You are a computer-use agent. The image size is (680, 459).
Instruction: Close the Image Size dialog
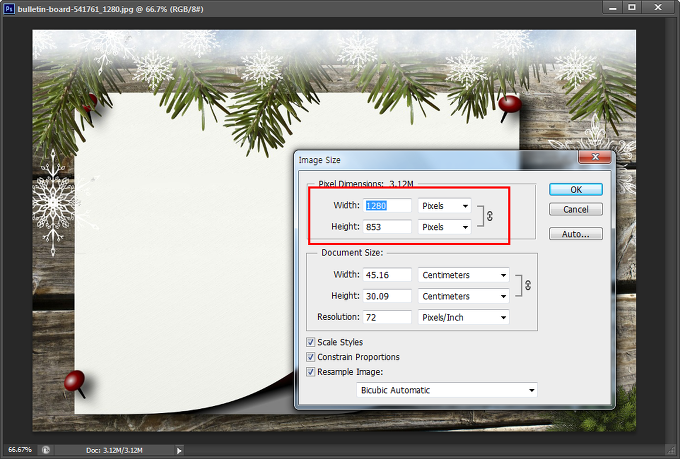click(595, 157)
